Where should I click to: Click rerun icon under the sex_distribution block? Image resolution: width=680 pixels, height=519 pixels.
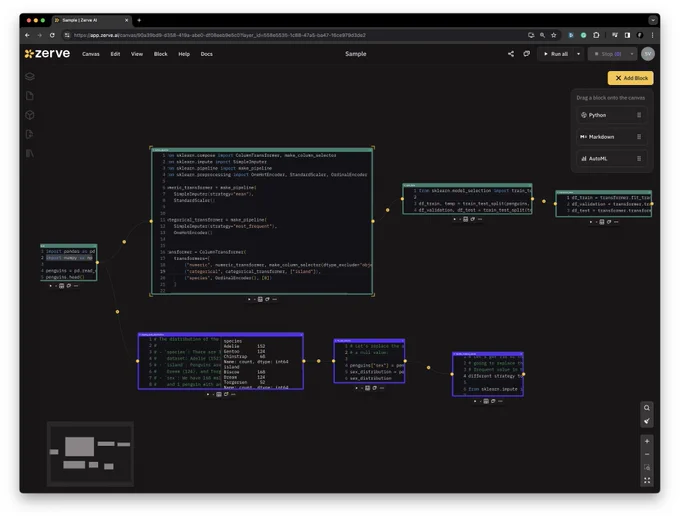point(374,388)
